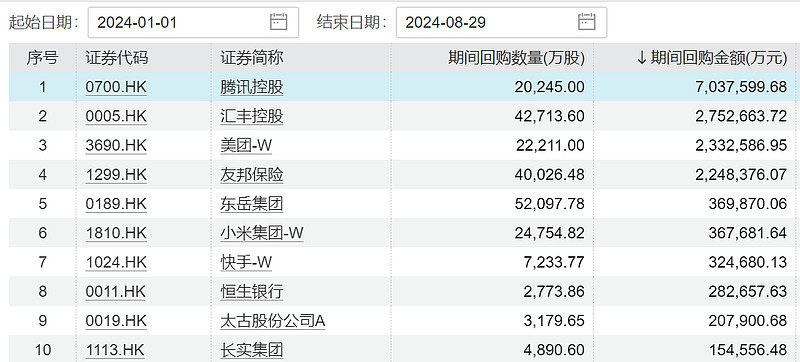Select buyback quantity cell 20,245.00
800x362 pixels.
coord(549,87)
